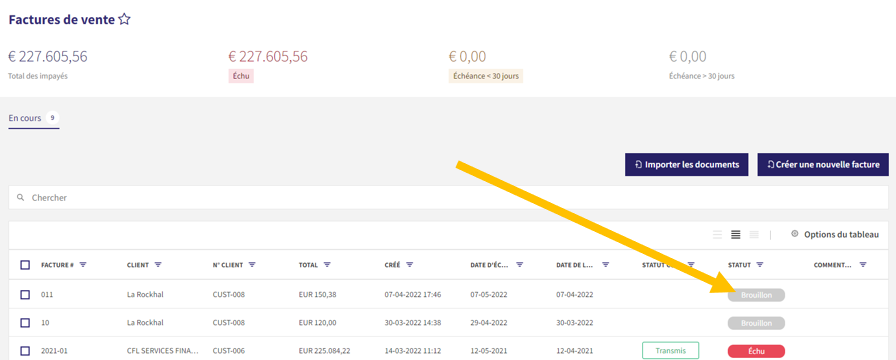
Task: Open filter icon for TOTAL column
Action: (x=327, y=265)
